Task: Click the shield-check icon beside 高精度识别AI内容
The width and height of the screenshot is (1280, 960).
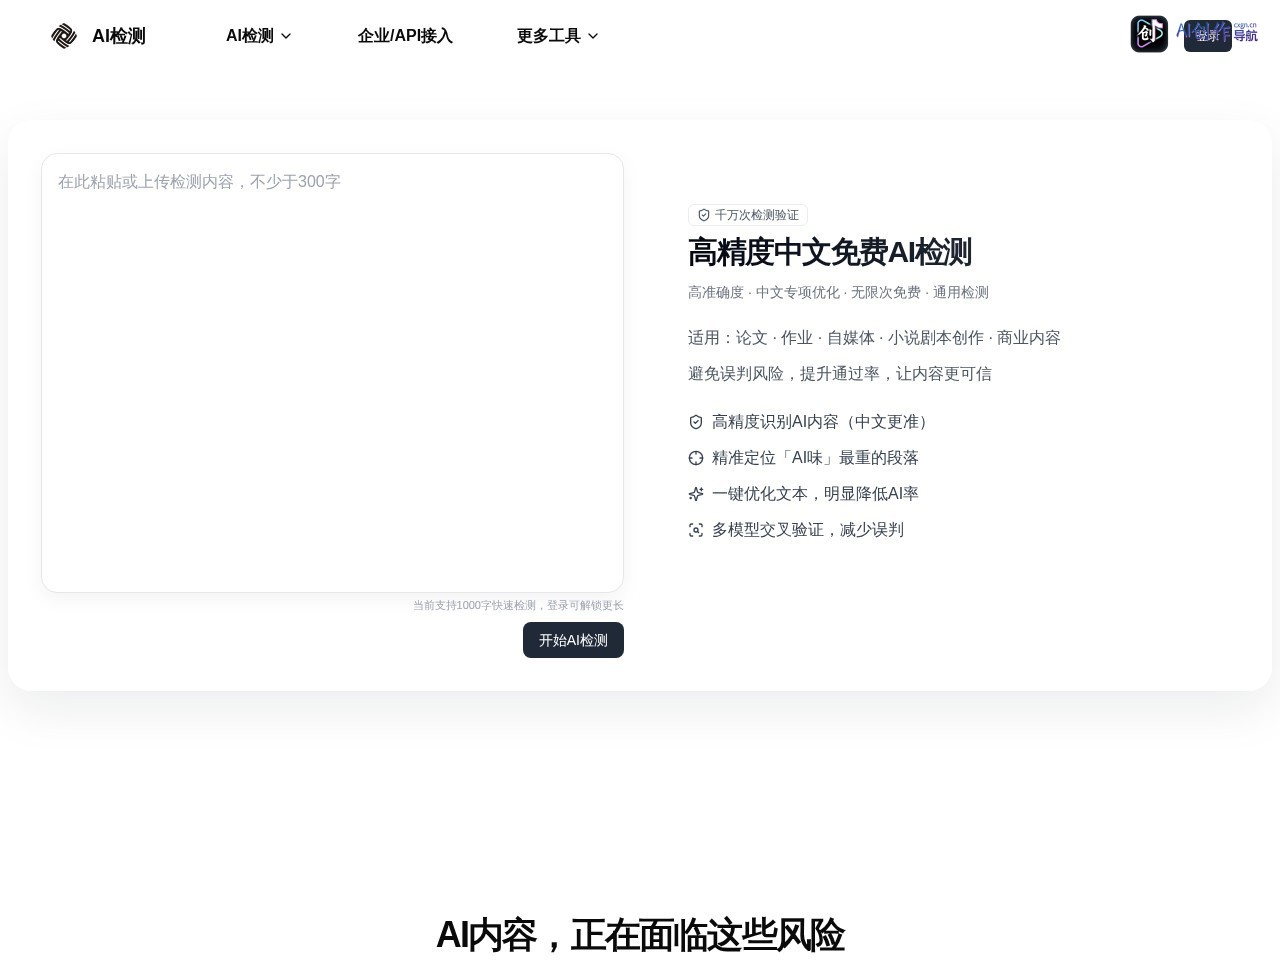Action: coord(696,422)
